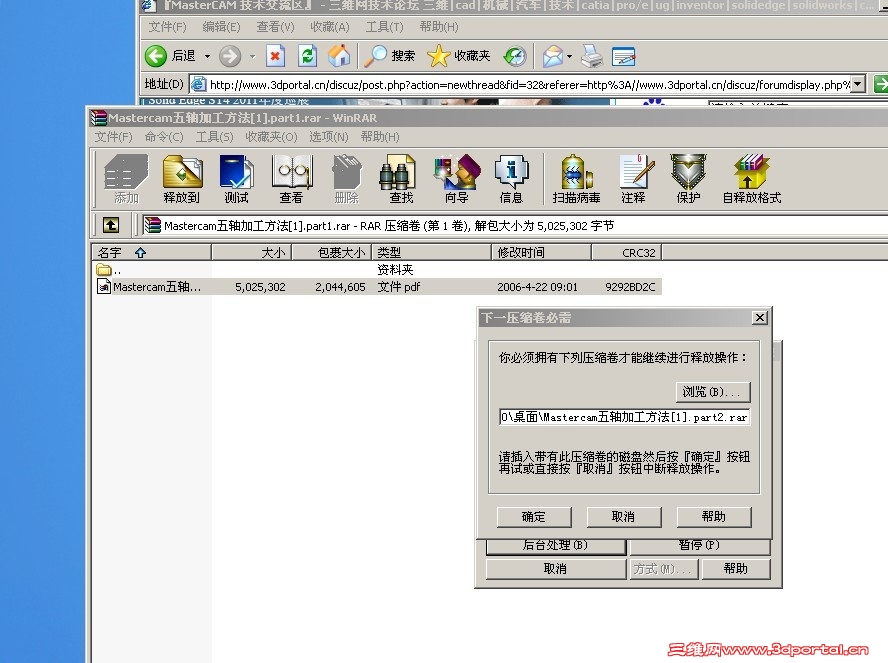The height and width of the screenshot is (663, 888).
Task: Click the browser Go arrow button
Action: click(881, 84)
